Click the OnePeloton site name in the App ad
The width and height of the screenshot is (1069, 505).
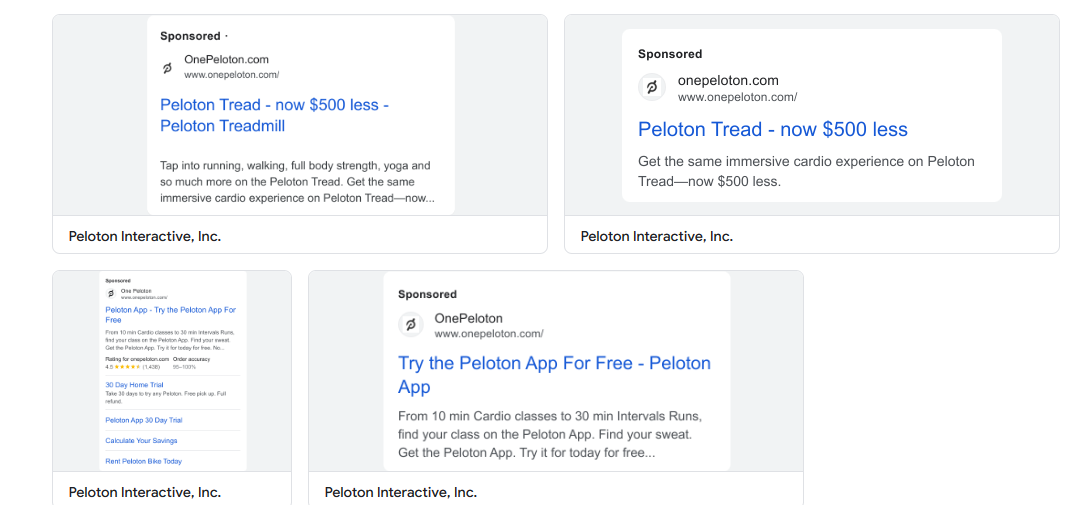(468, 318)
